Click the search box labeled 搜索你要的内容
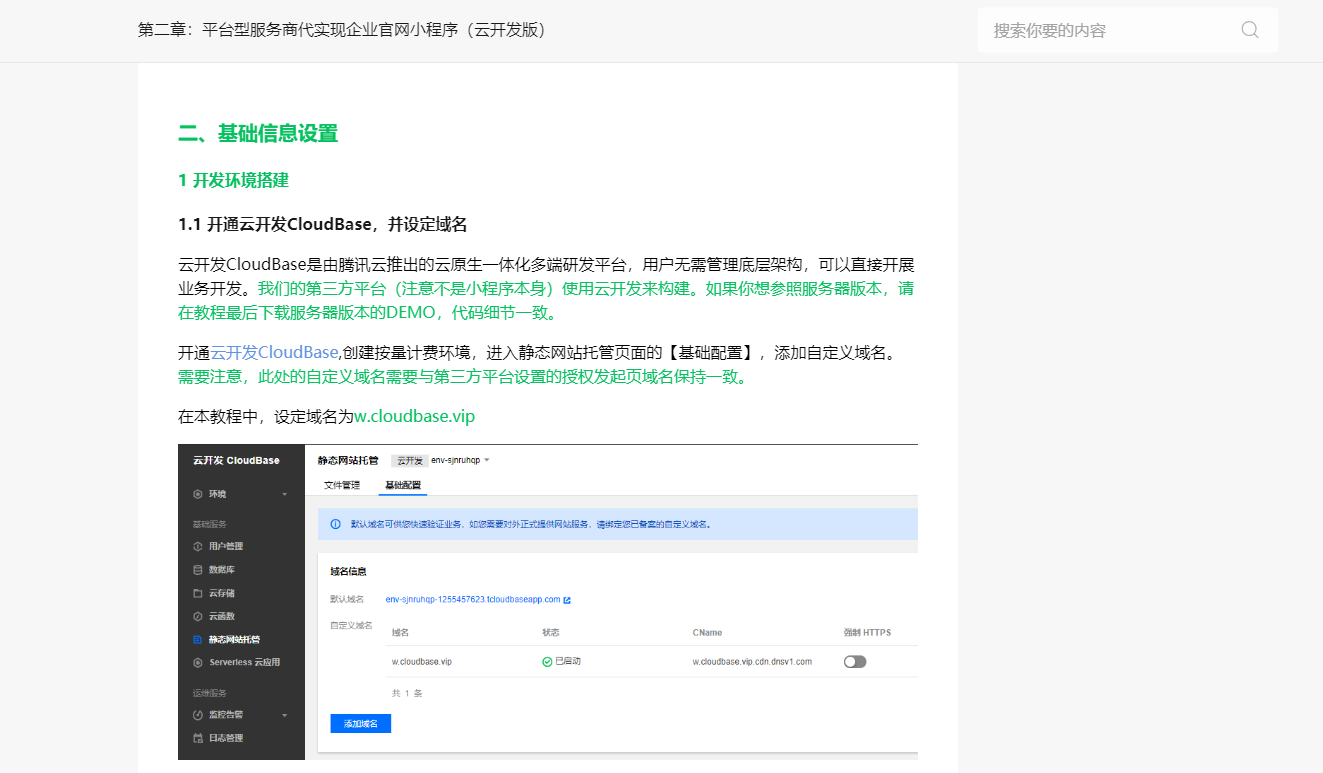 (1127, 30)
